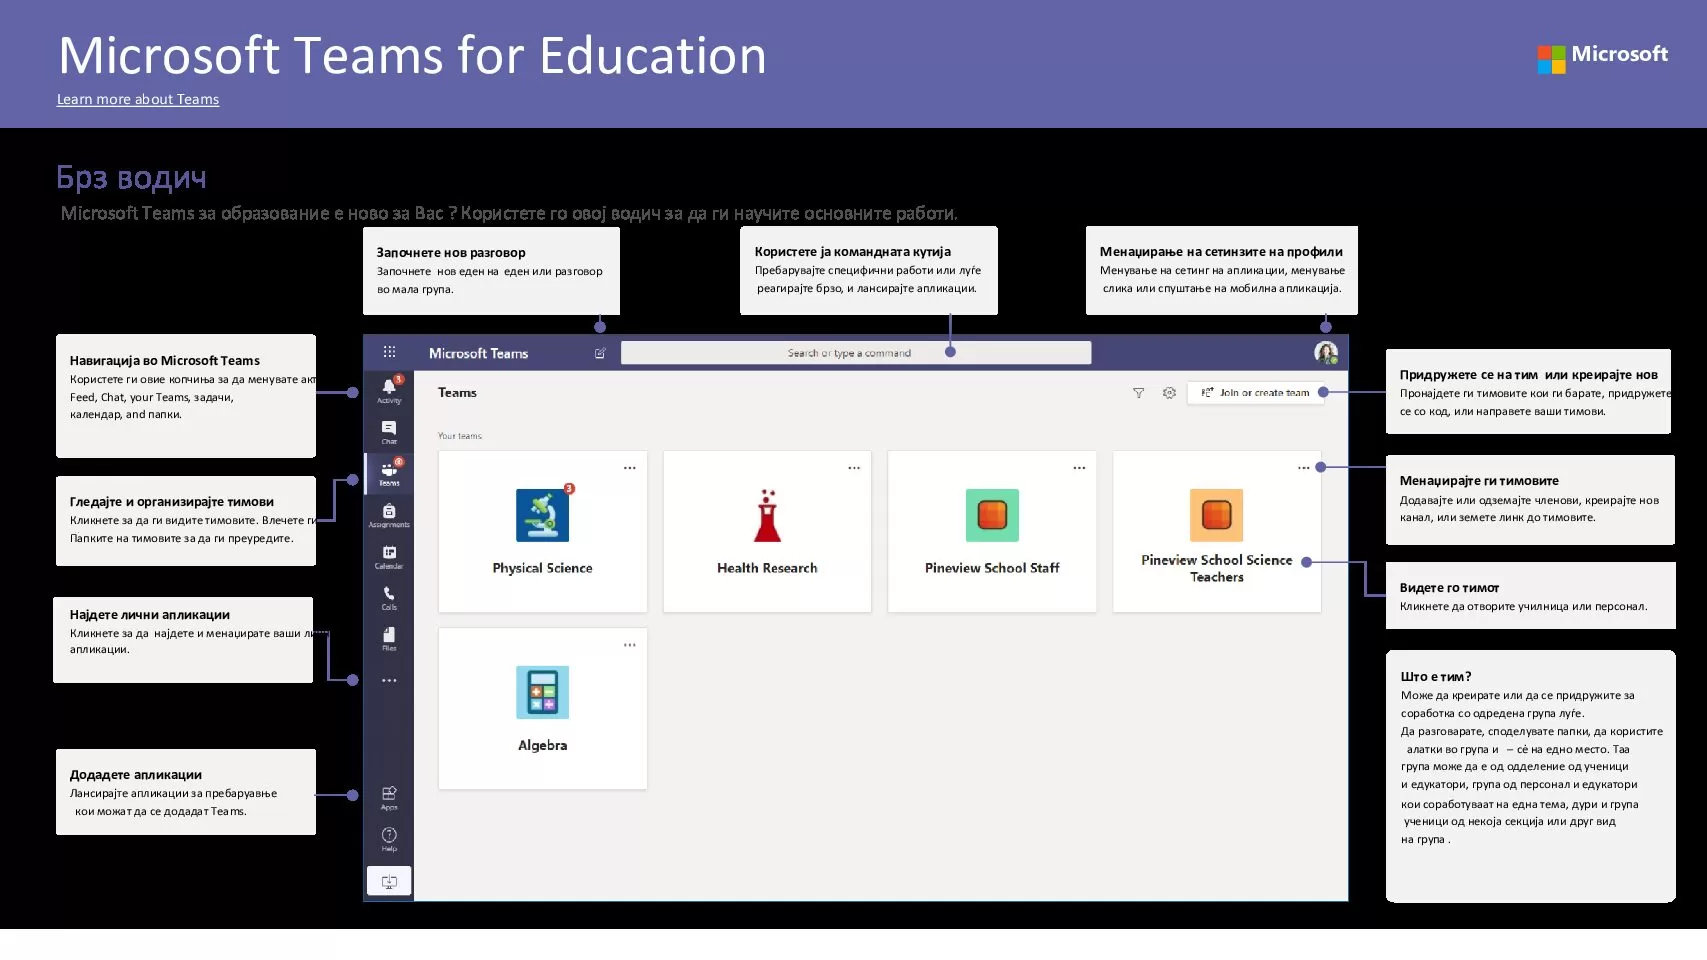The width and height of the screenshot is (1707, 960).
Task: Open the Health Research flask icon
Action: pyautogui.click(x=767, y=515)
